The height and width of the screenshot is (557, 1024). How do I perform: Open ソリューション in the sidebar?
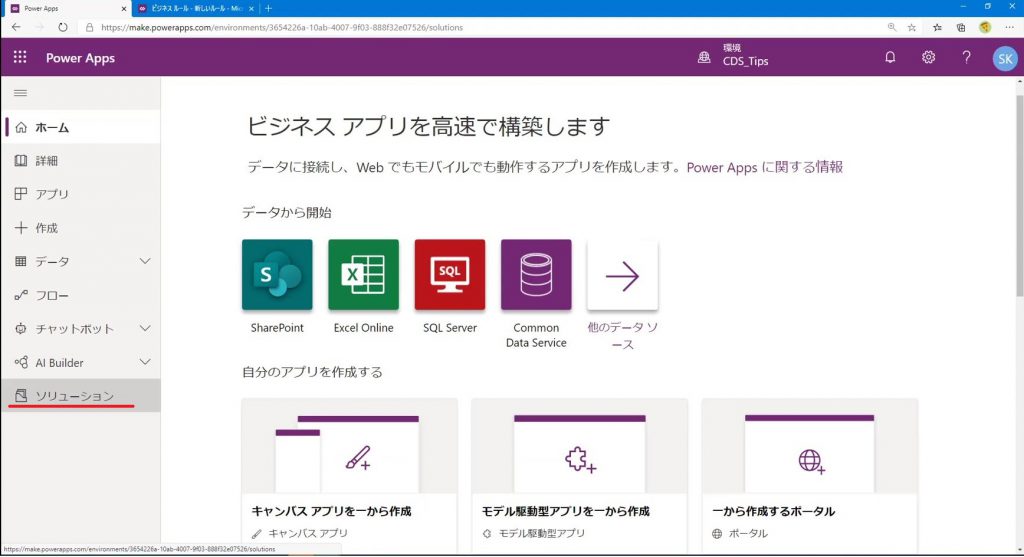[81, 396]
